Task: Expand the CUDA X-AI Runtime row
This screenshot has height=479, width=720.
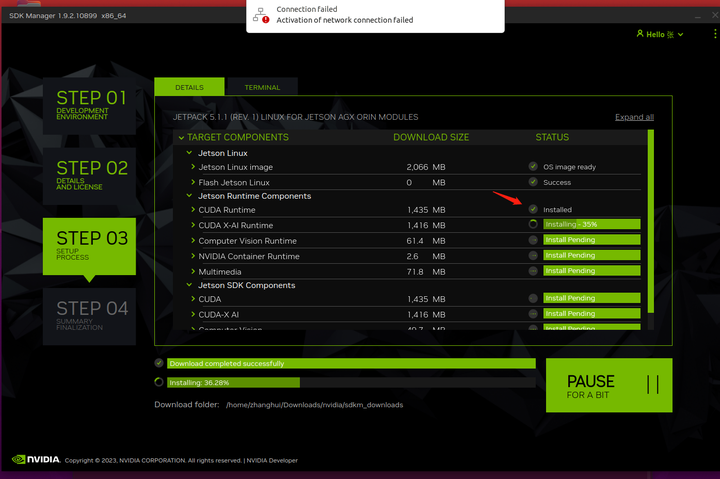Action: [x=193, y=225]
